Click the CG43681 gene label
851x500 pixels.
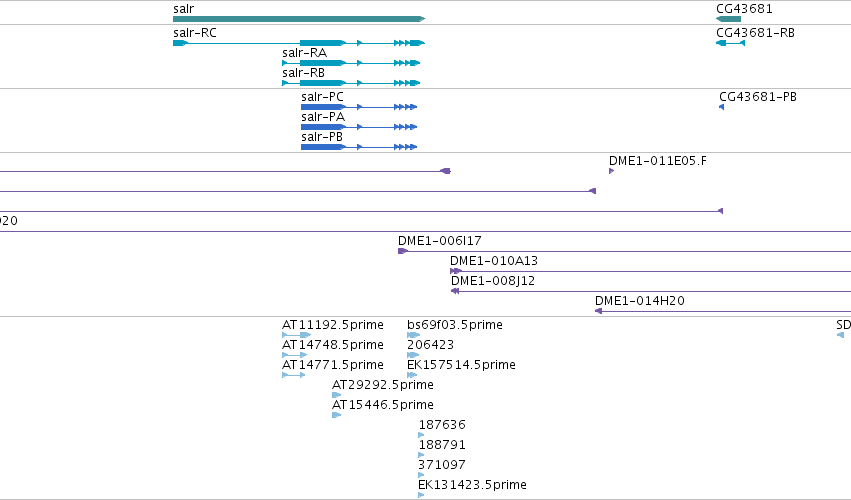[744, 9]
